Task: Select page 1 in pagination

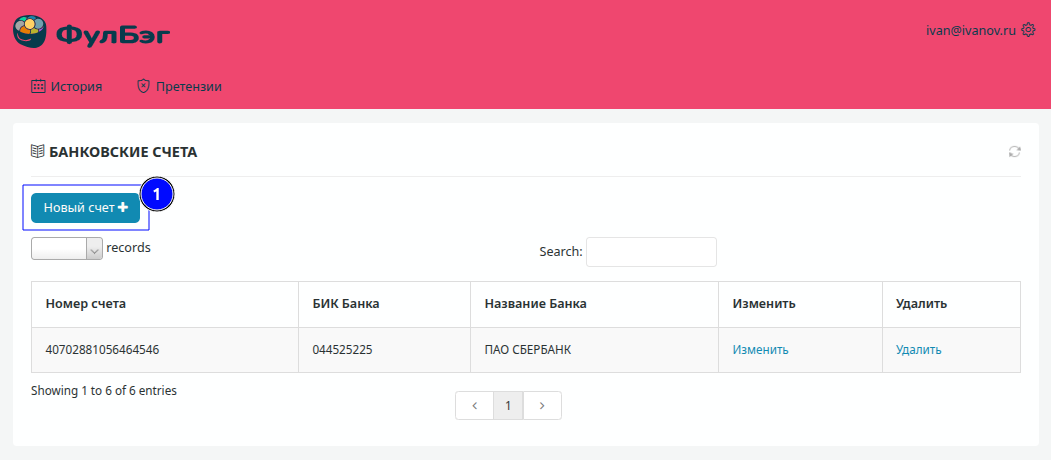Action: pyautogui.click(x=508, y=406)
